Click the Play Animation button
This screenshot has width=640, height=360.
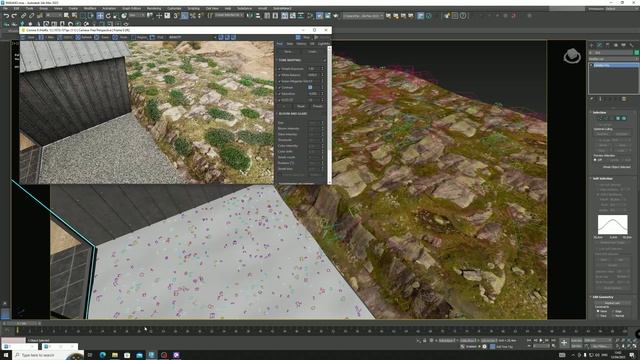click(x=541, y=340)
